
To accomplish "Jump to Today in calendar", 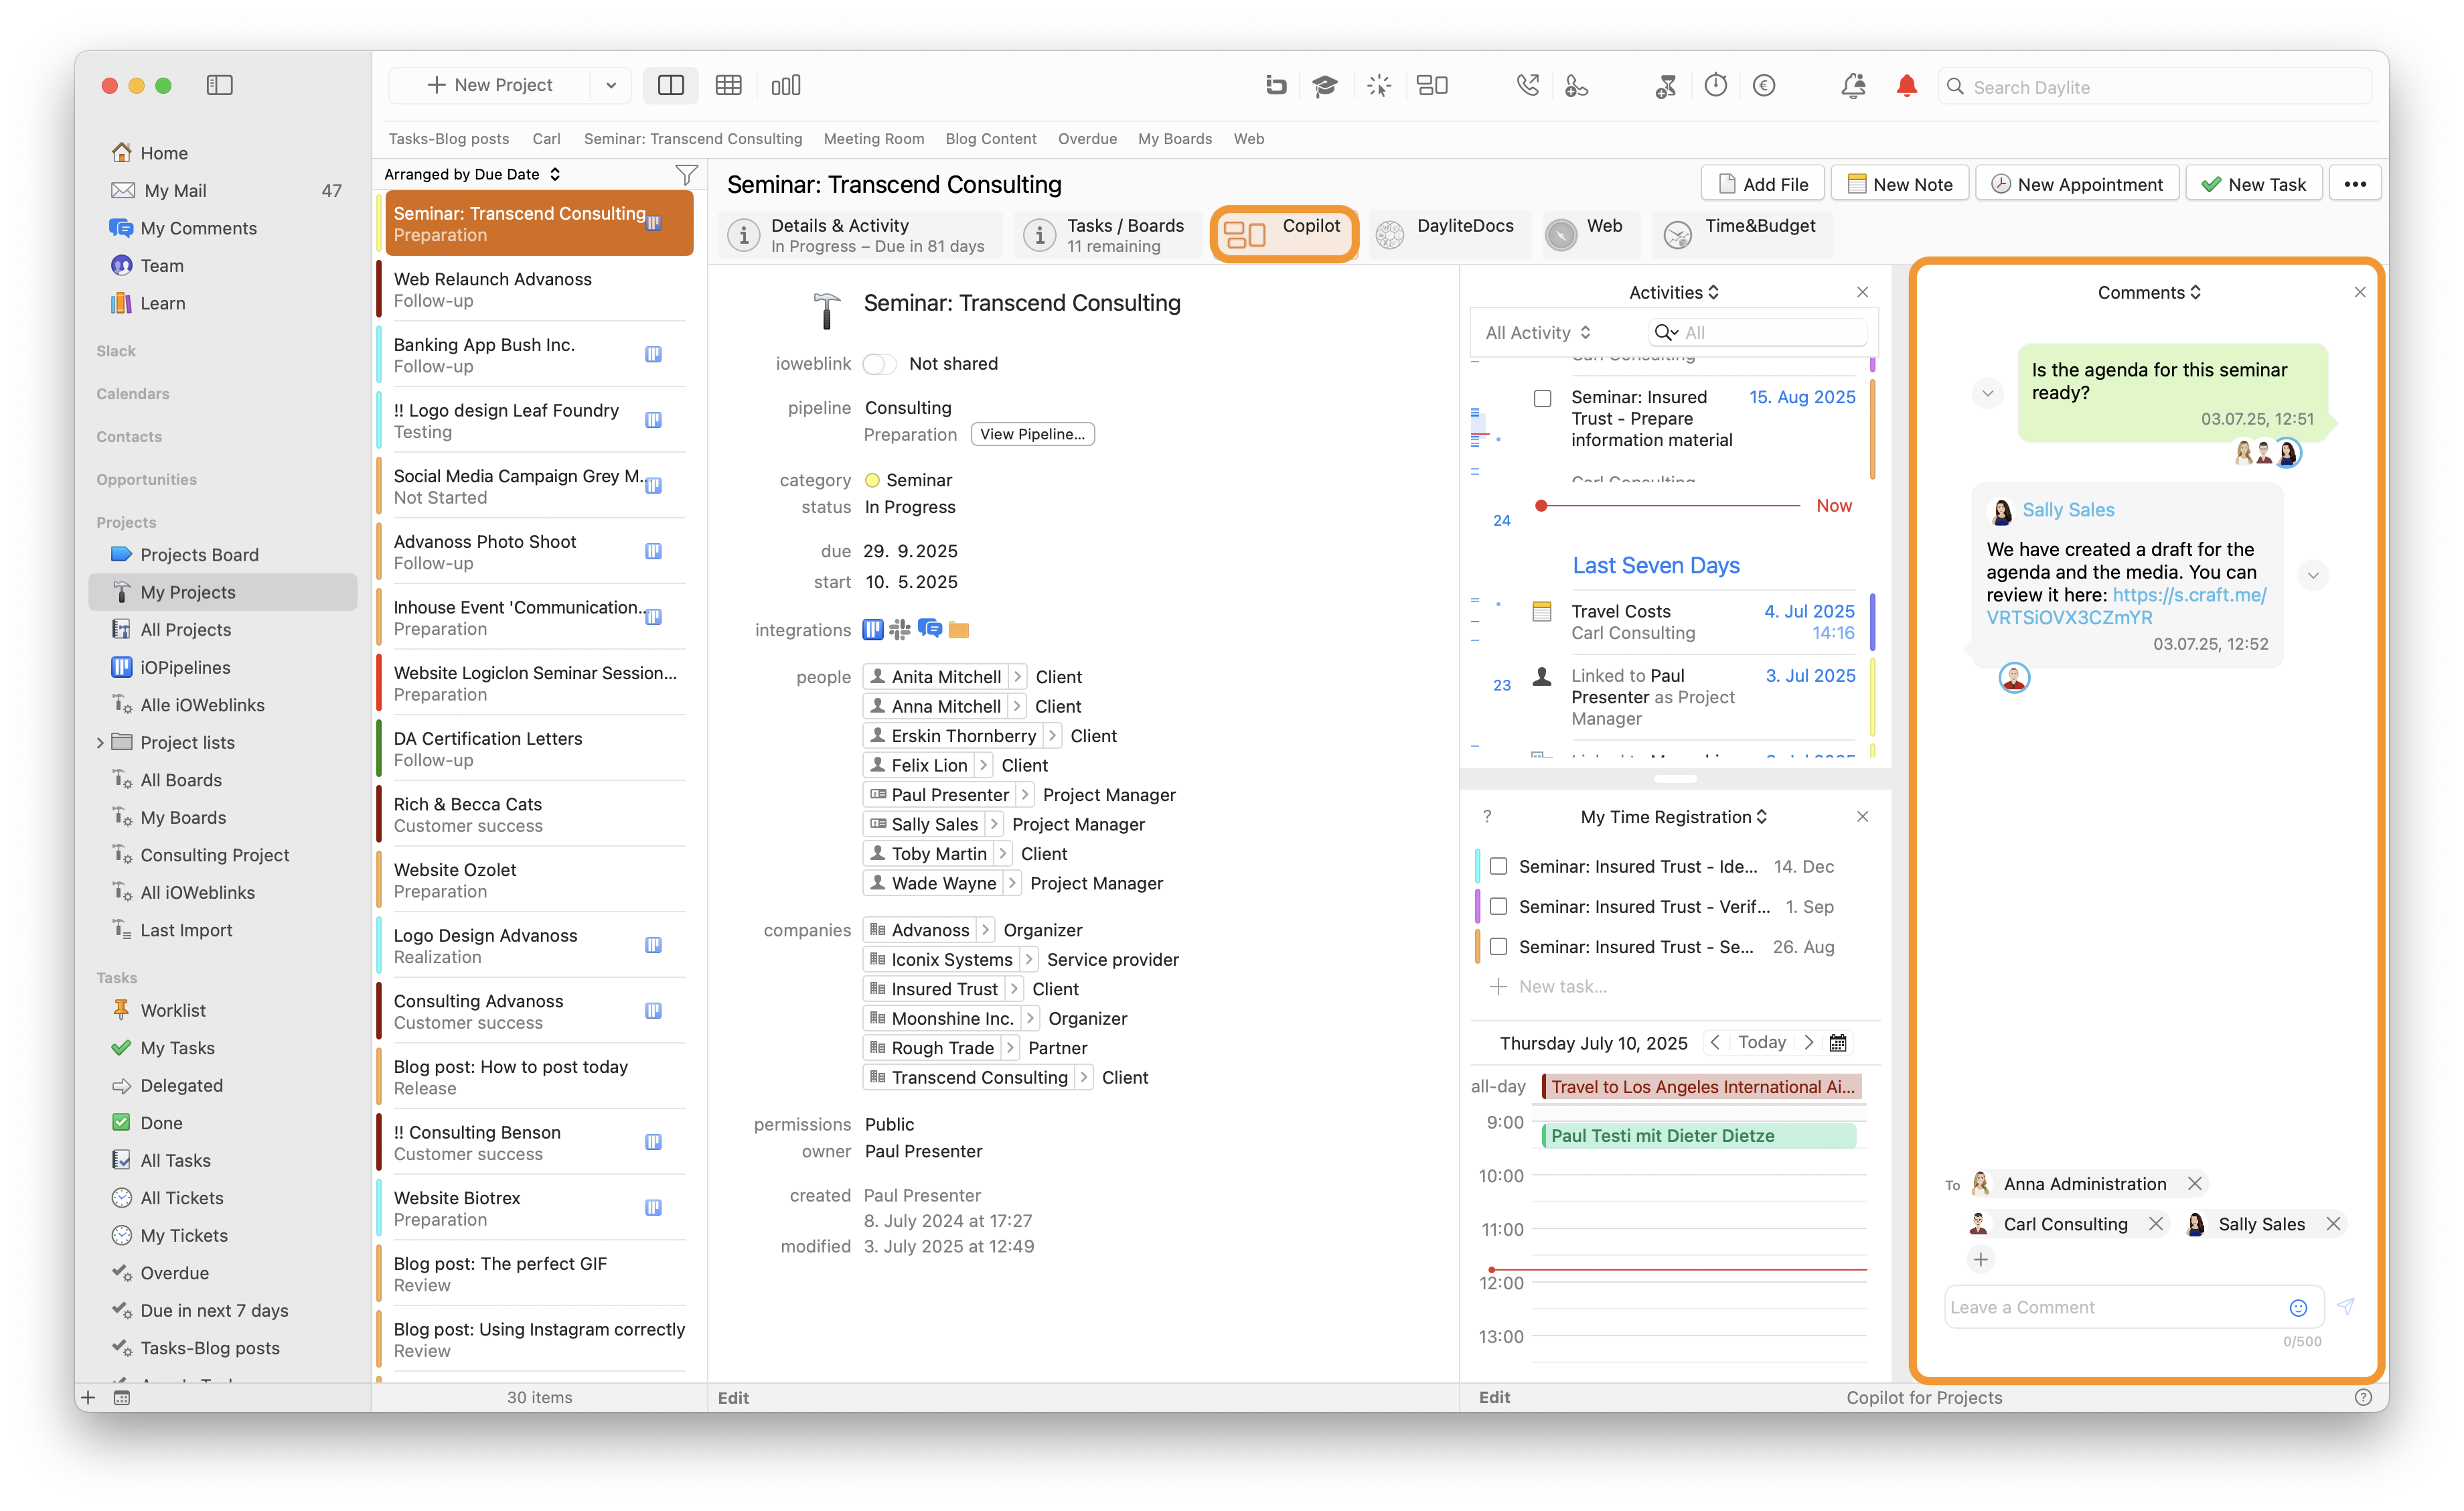I will [x=1761, y=1042].
